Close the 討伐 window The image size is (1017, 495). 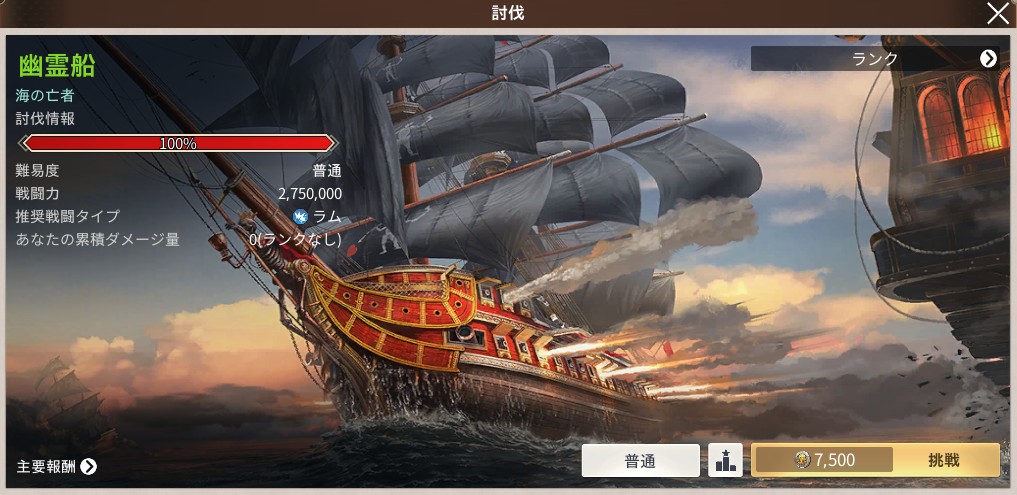(998, 13)
